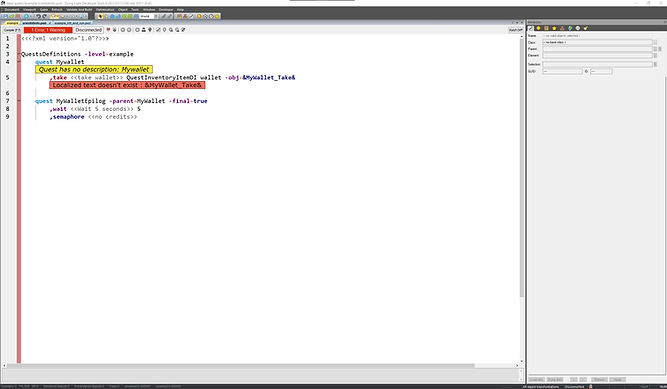Click the Compile (F7) button
Screen dimensions: 667x389
(x=11, y=30)
